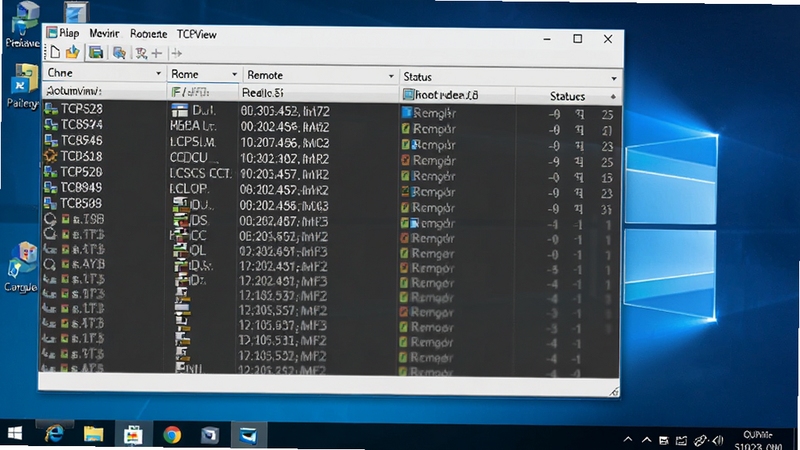Image resolution: width=800 pixels, height=450 pixels.
Task: Toggle the small box beside s.TF3
Action: coord(65,294)
